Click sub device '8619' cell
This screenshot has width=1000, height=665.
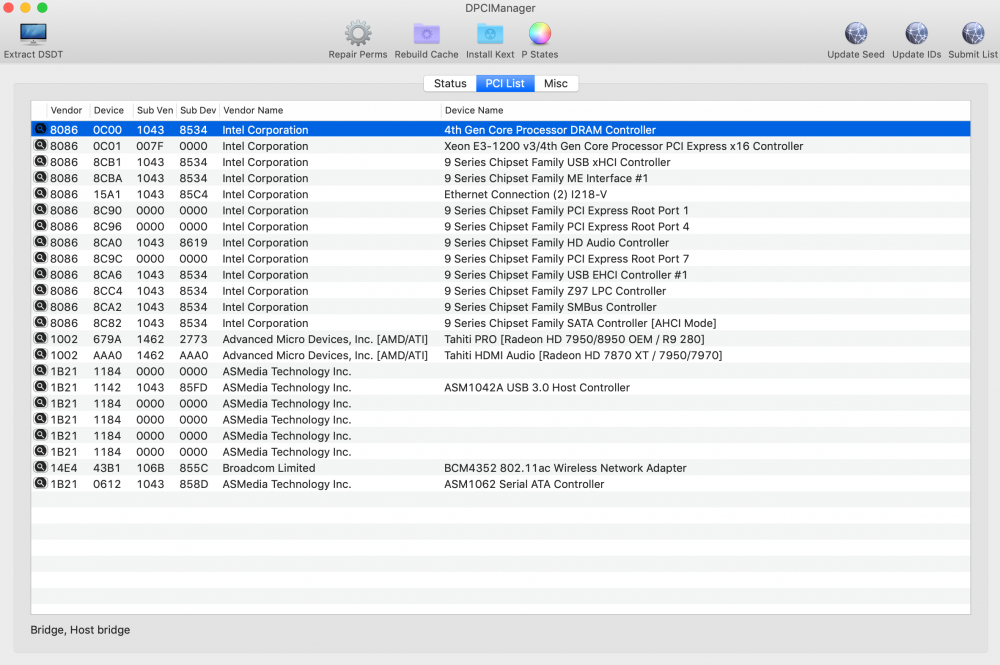193,243
